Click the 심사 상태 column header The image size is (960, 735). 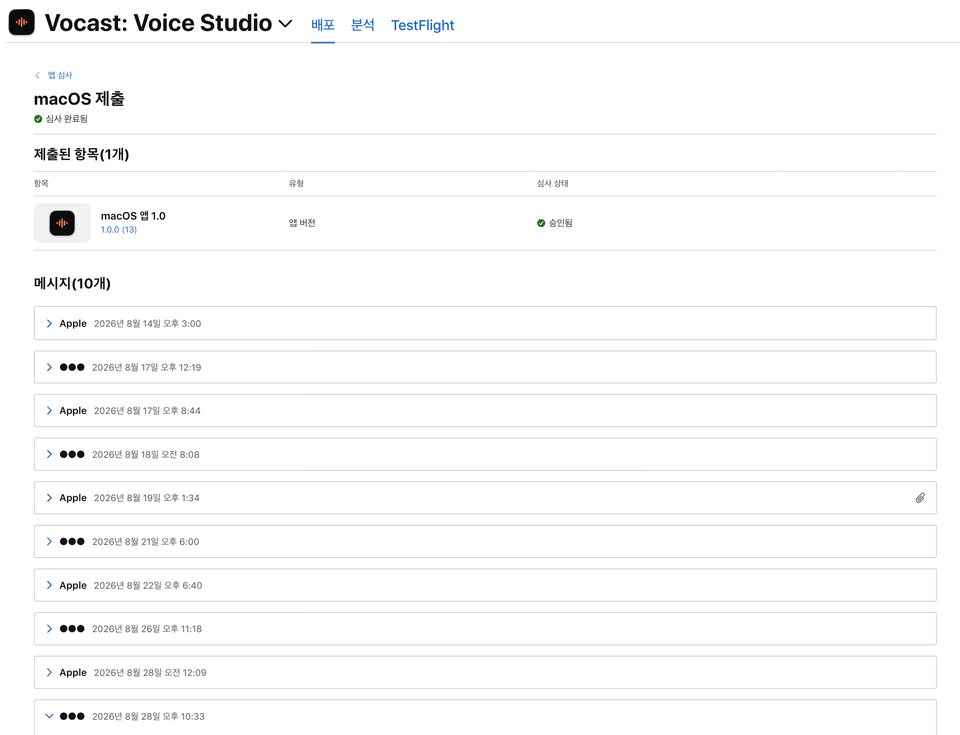(x=552, y=184)
